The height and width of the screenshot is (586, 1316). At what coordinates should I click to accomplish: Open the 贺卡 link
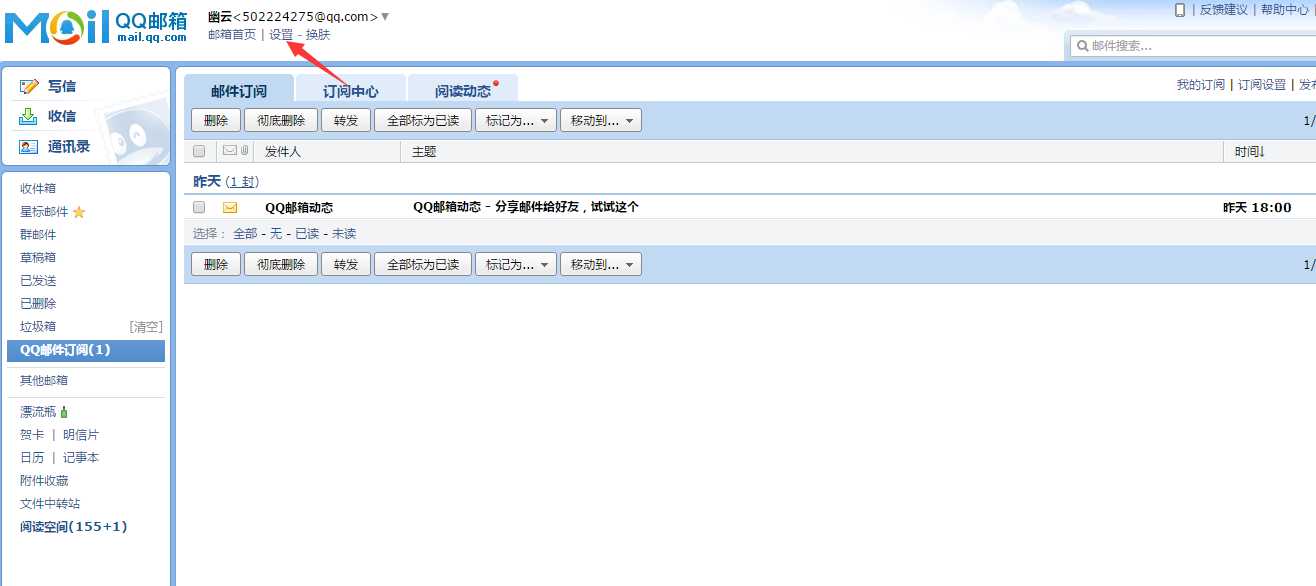pos(32,435)
